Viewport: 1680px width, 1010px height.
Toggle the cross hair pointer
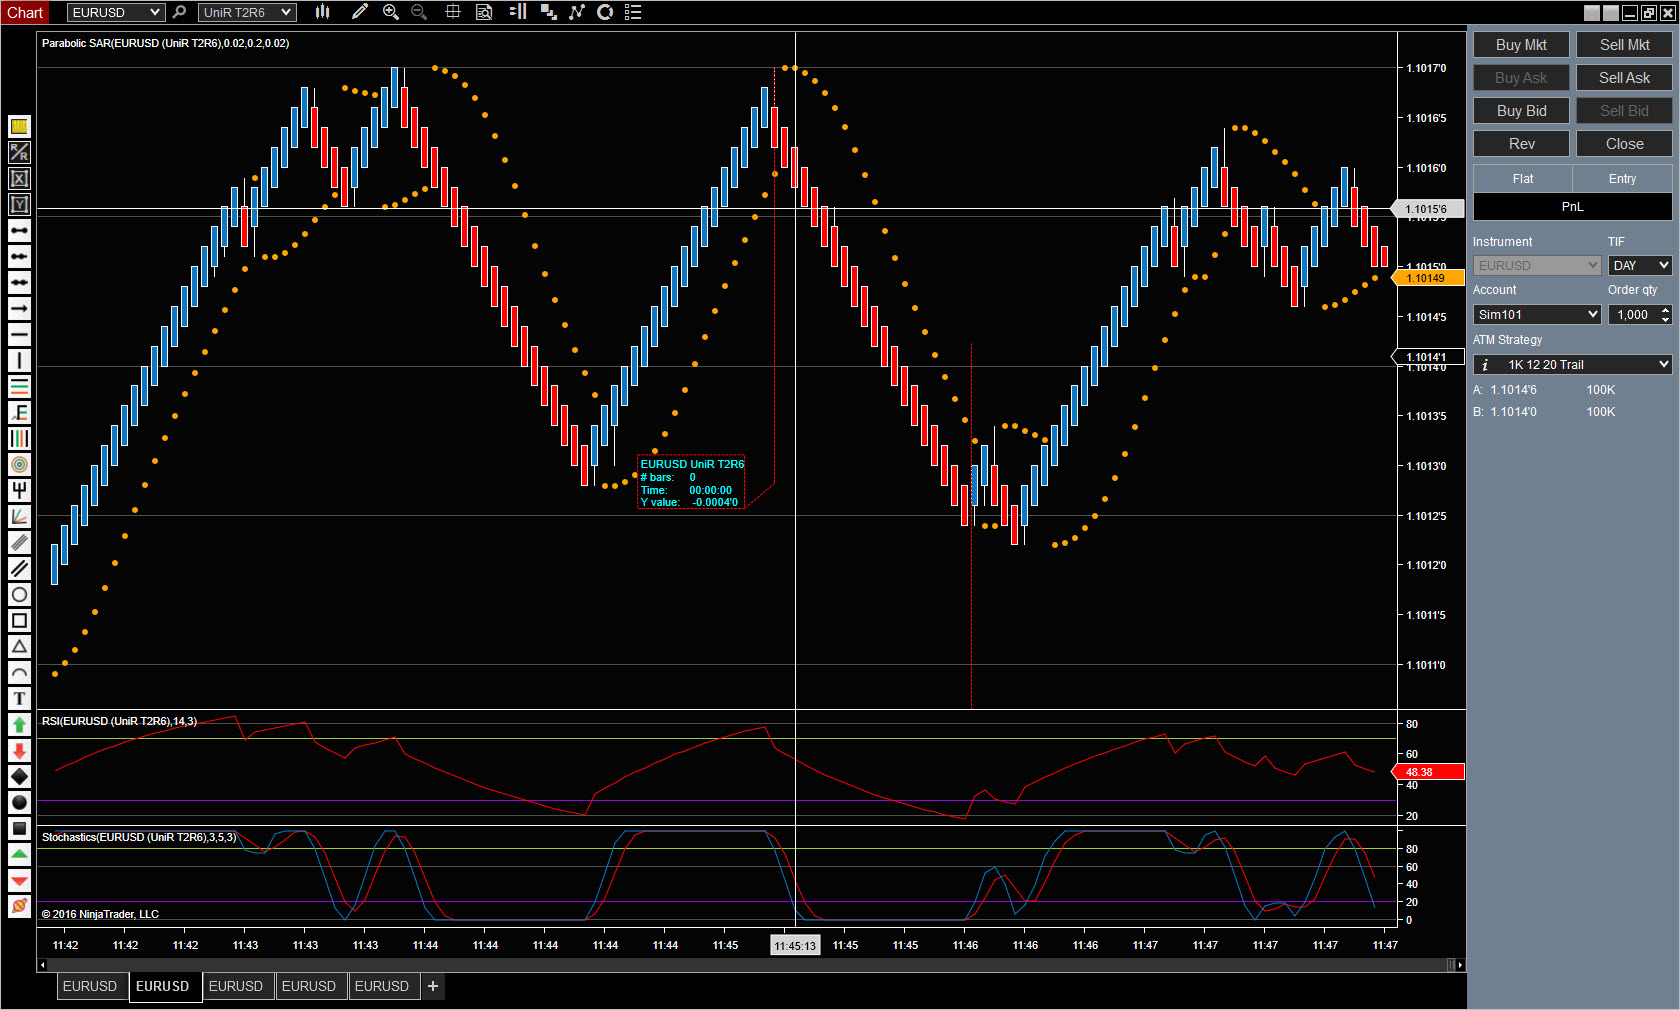click(x=453, y=12)
